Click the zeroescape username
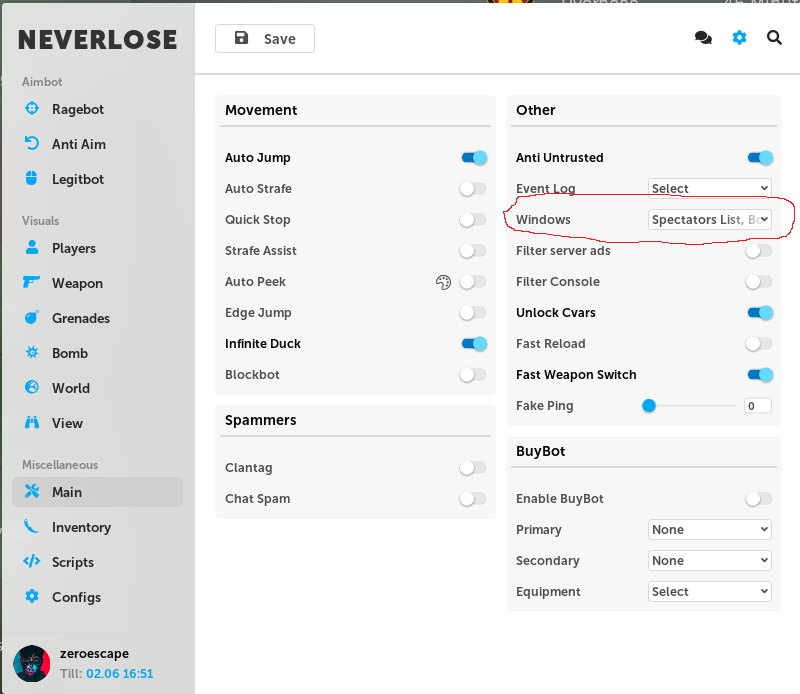Viewport: 800px width, 694px height. 94,654
